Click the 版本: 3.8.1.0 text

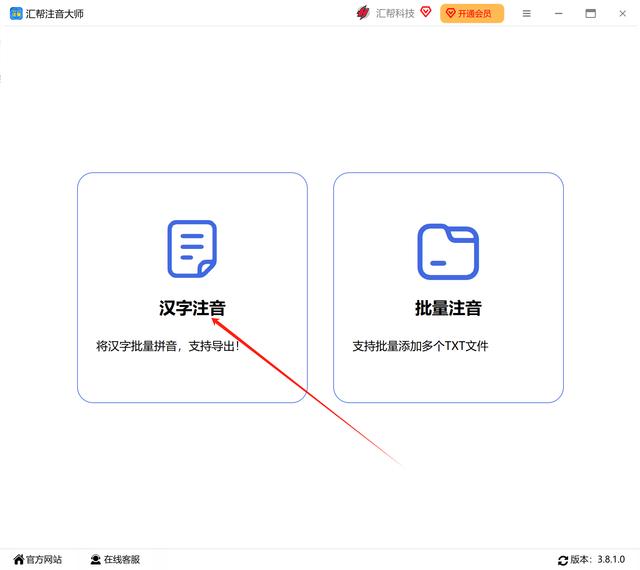pos(598,559)
